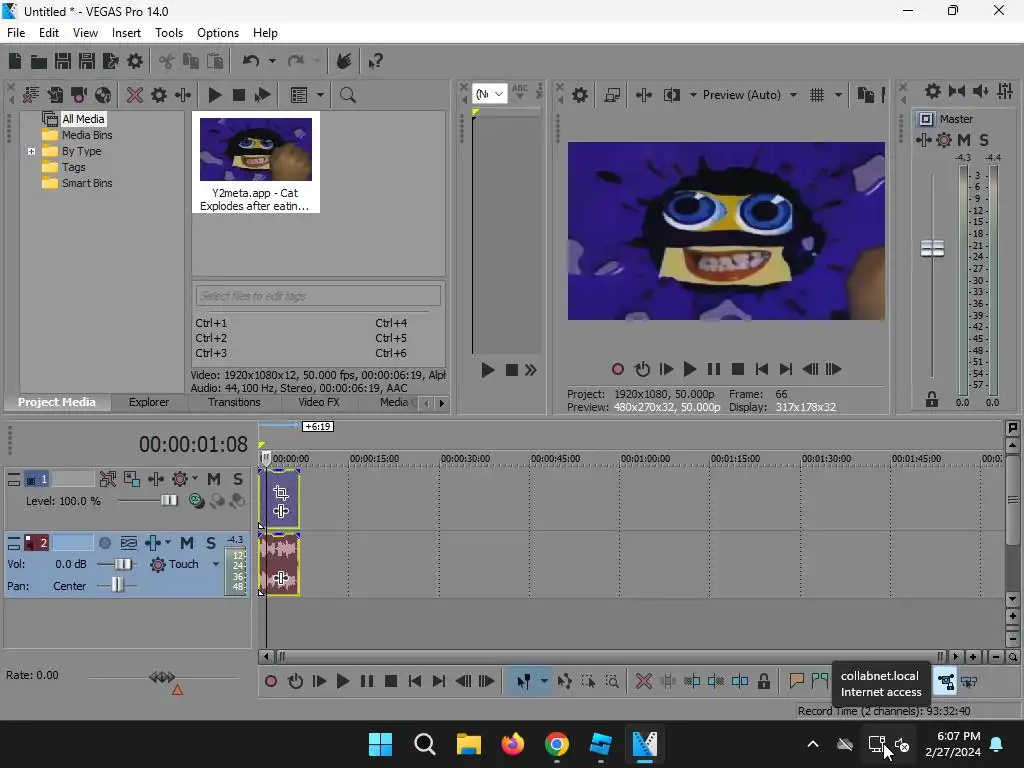
Task: Search media bins with magnifier icon
Action: point(347,95)
